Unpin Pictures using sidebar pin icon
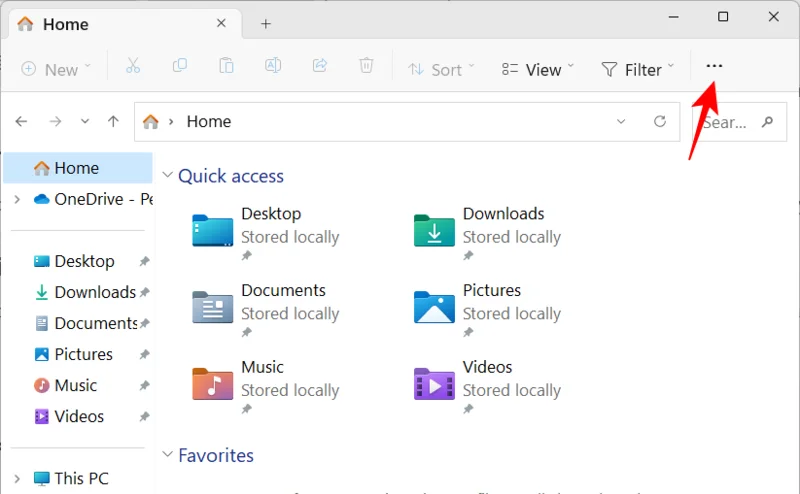This screenshot has width=800, height=494. (x=144, y=354)
